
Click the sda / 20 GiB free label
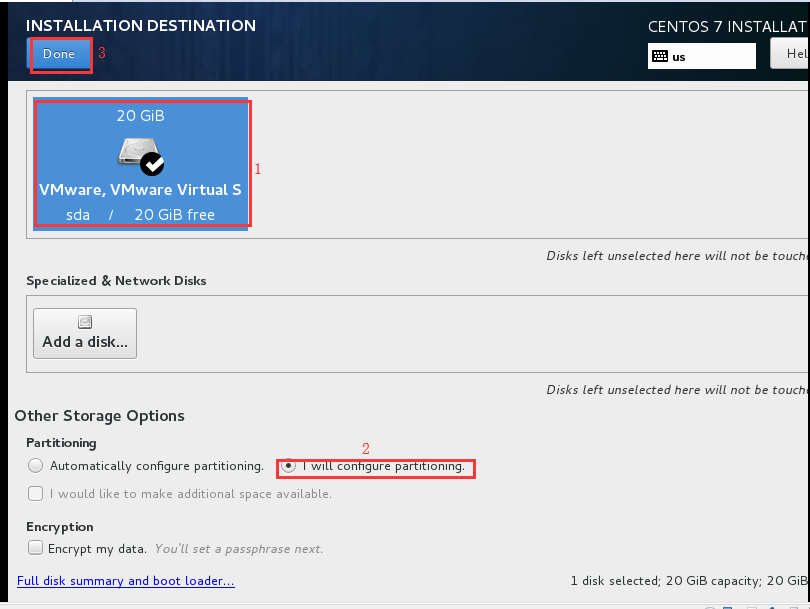(x=141, y=214)
